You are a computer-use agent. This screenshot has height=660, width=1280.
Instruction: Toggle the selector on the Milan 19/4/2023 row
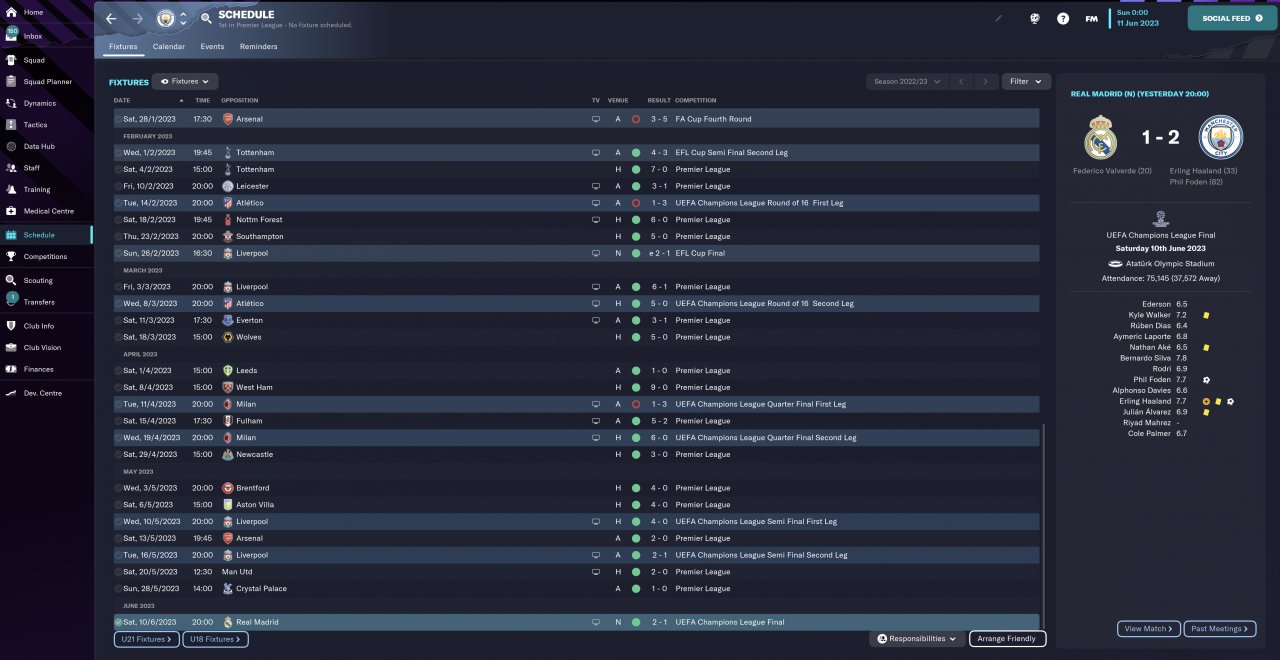tap(118, 437)
